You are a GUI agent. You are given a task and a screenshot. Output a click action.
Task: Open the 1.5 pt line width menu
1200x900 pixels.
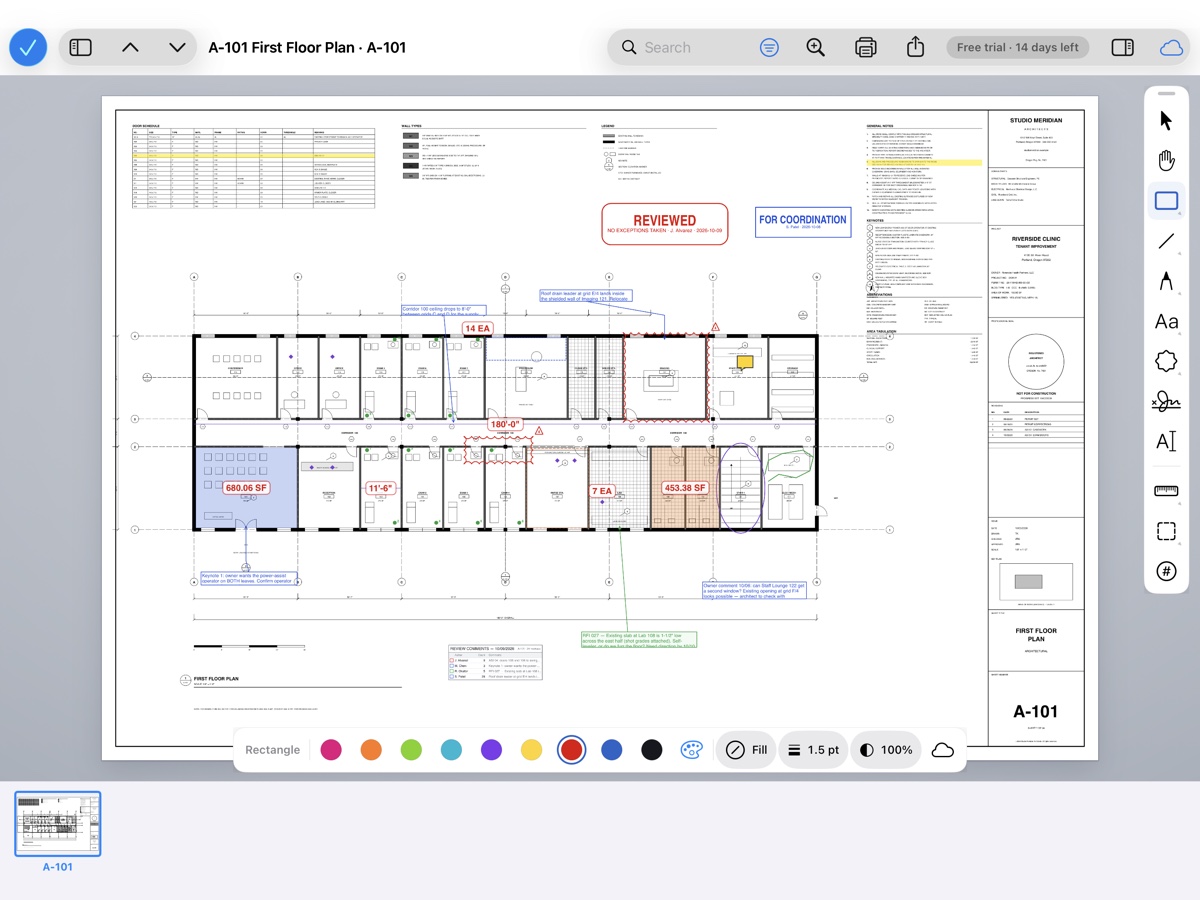pyautogui.click(x=813, y=750)
